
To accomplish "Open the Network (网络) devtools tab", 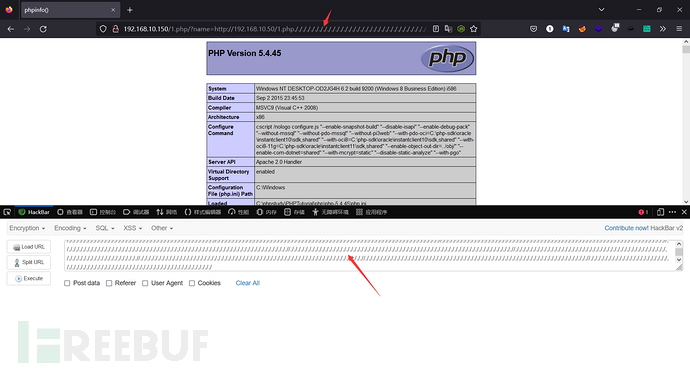I will (x=166, y=212).
